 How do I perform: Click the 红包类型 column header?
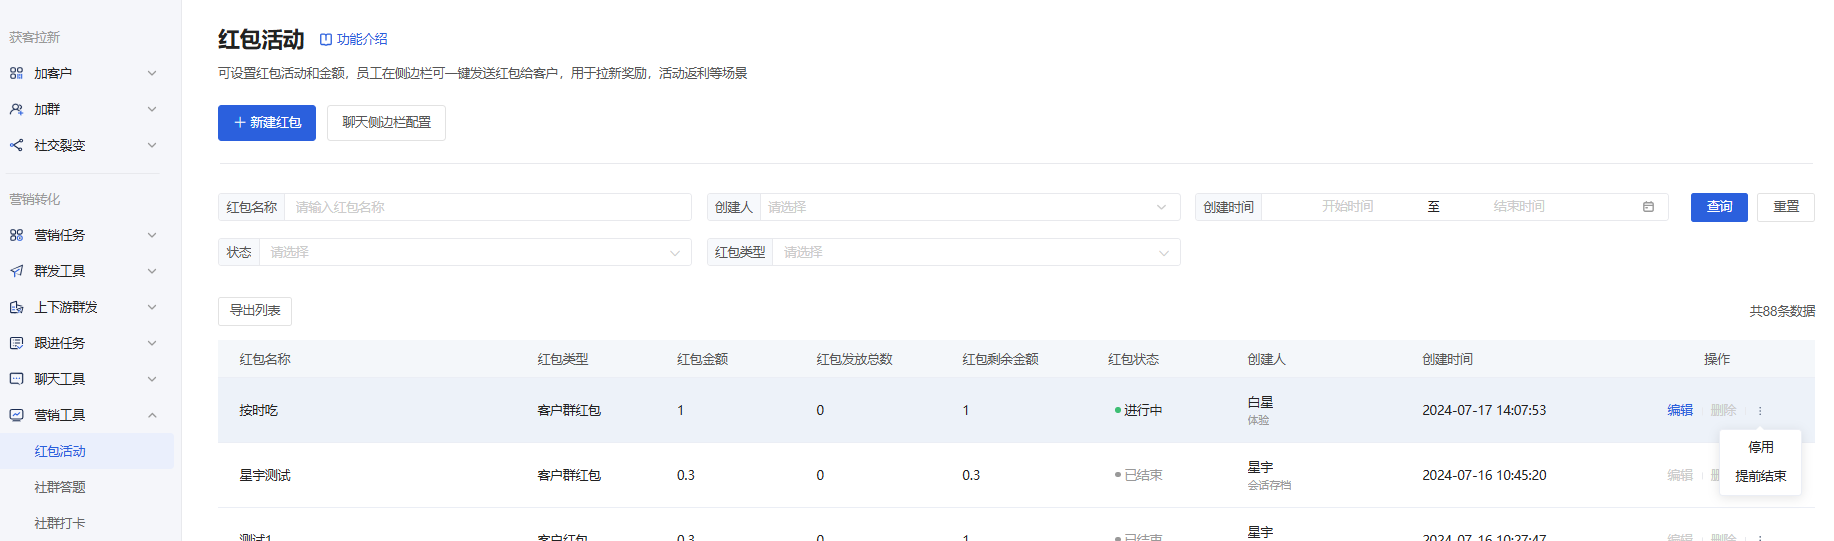coord(563,359)
